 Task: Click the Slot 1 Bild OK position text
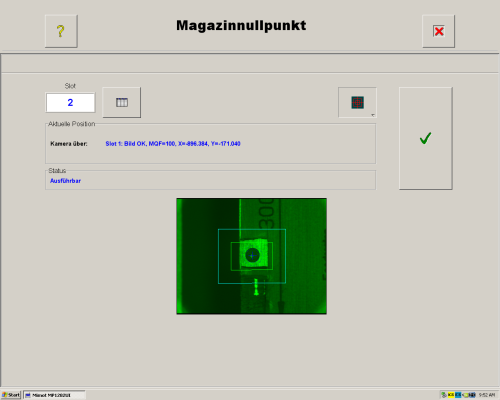tap(173, 144)
